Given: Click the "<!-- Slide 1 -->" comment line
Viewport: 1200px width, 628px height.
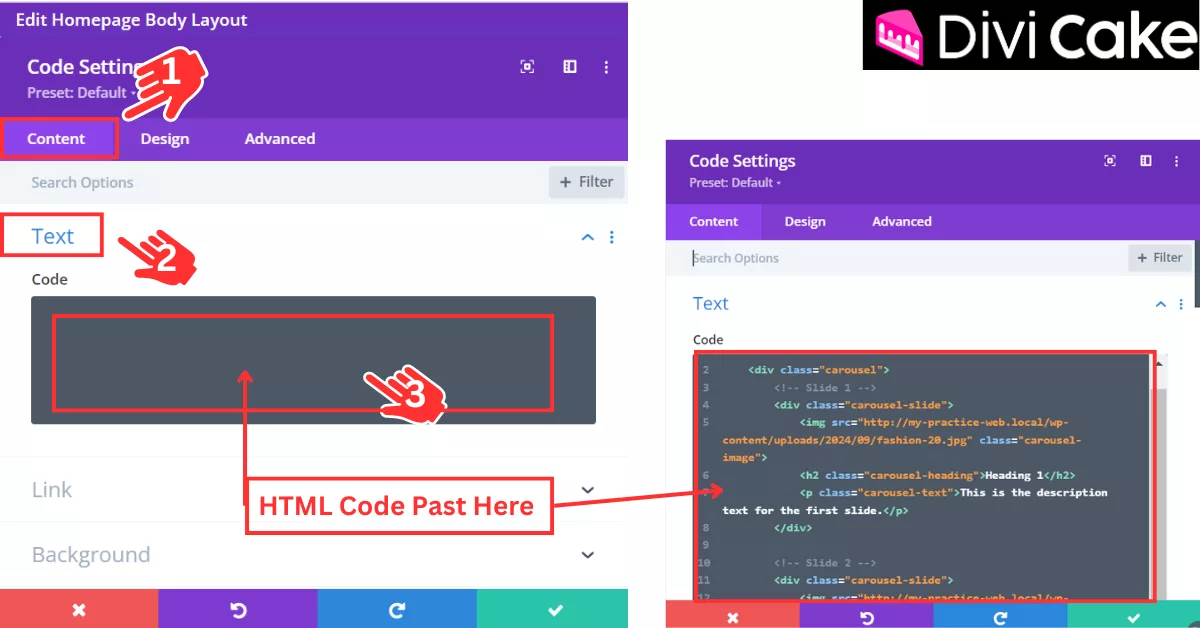Looking at the screenshot, I should click(824, 387).
